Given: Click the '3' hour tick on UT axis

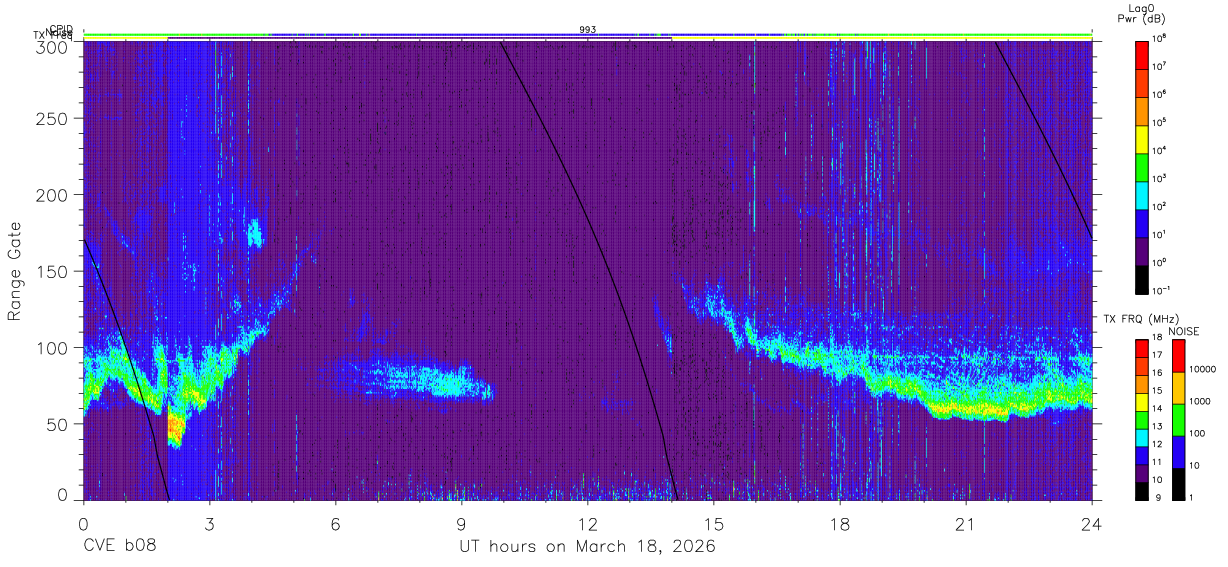Looking at the screenshot, I should pyautogui.click(x=209, y=524).
